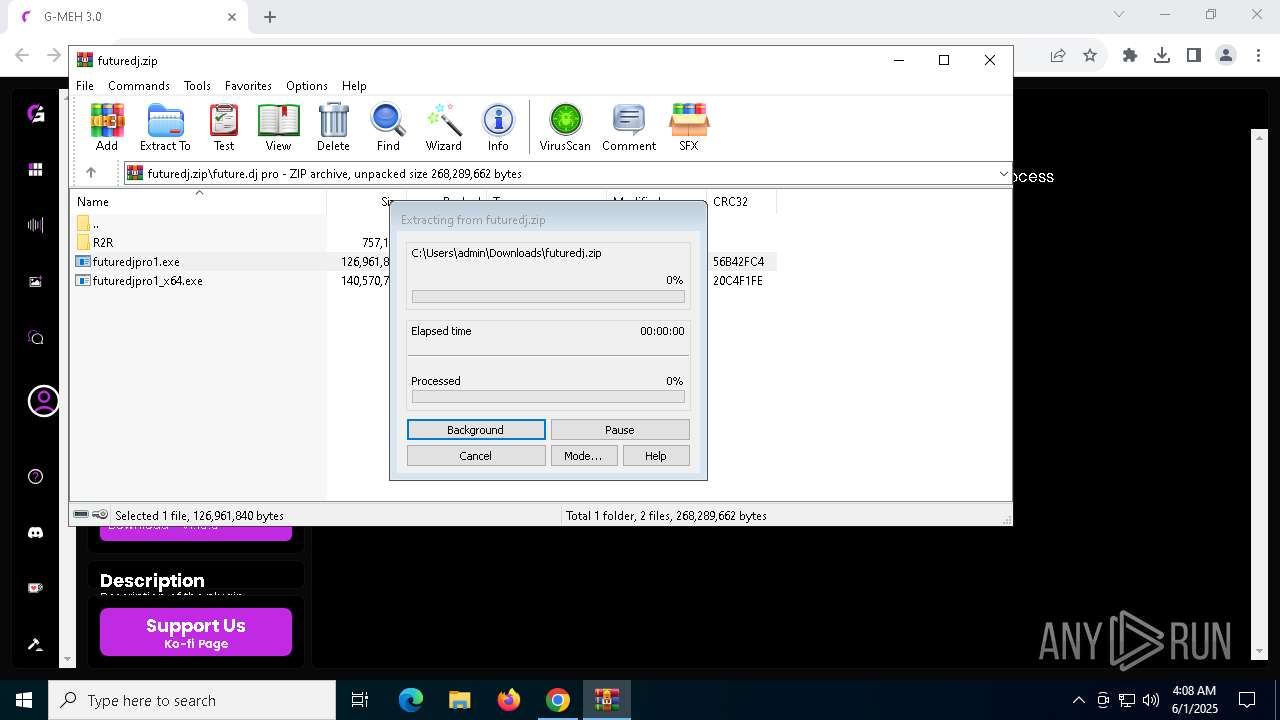Click CRC value 56B42FC4
1280x720 pixels.
tap(738, 262)
